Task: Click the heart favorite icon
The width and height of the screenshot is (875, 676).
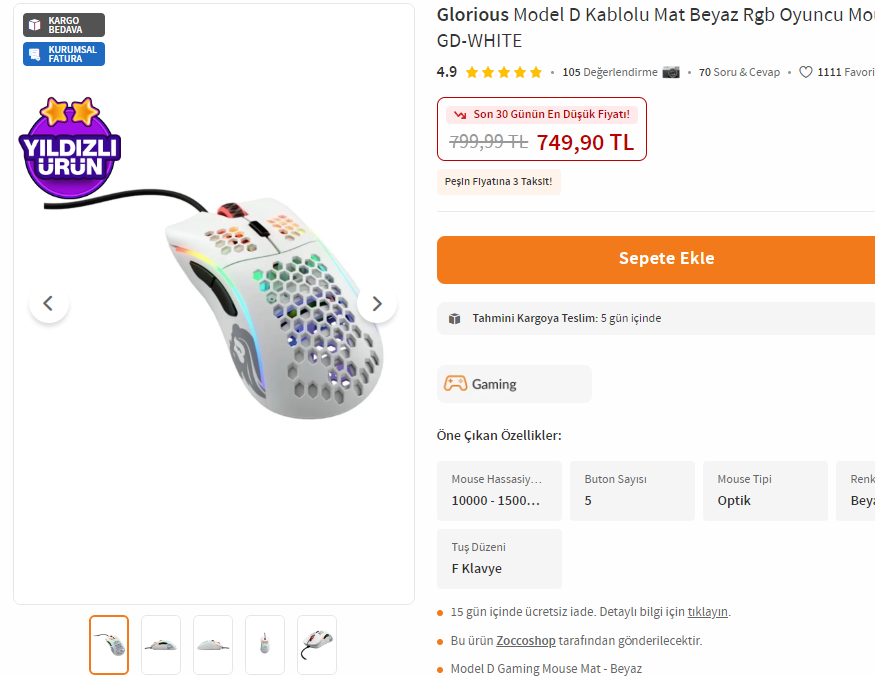Action: (805, 72)
